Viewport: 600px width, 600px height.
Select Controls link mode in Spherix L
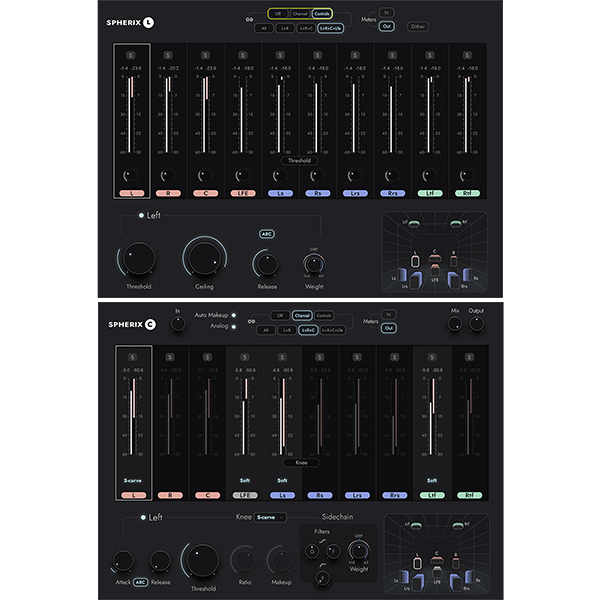pyautogui.click(x=322, y=14)
